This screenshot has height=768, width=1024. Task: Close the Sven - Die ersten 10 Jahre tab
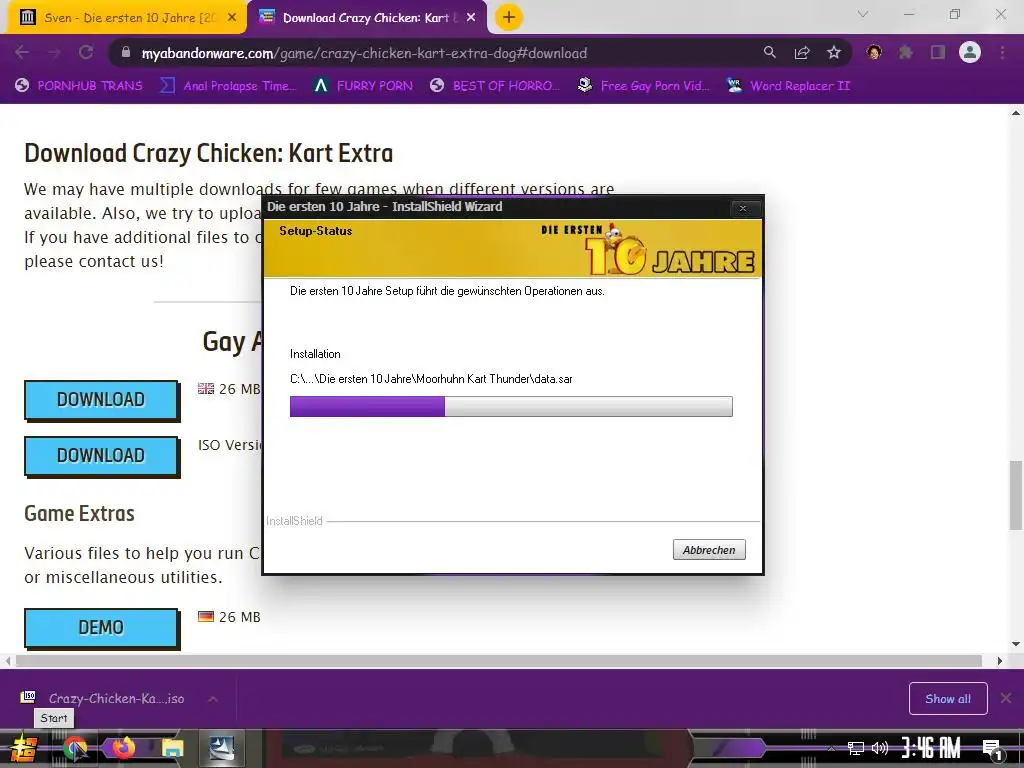[x=232, y=18]
